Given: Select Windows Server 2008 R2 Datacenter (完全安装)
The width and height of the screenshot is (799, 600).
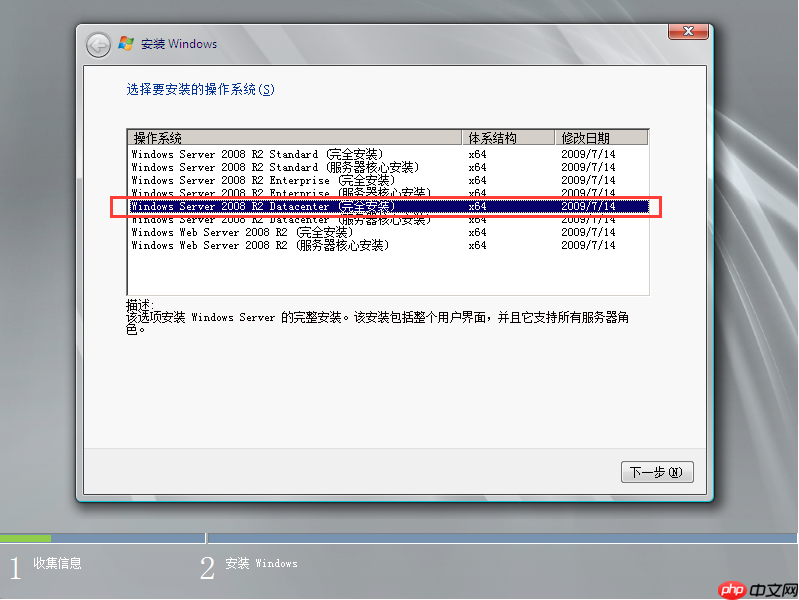Looking at the screenshot, I should click(x=388, y=206).
